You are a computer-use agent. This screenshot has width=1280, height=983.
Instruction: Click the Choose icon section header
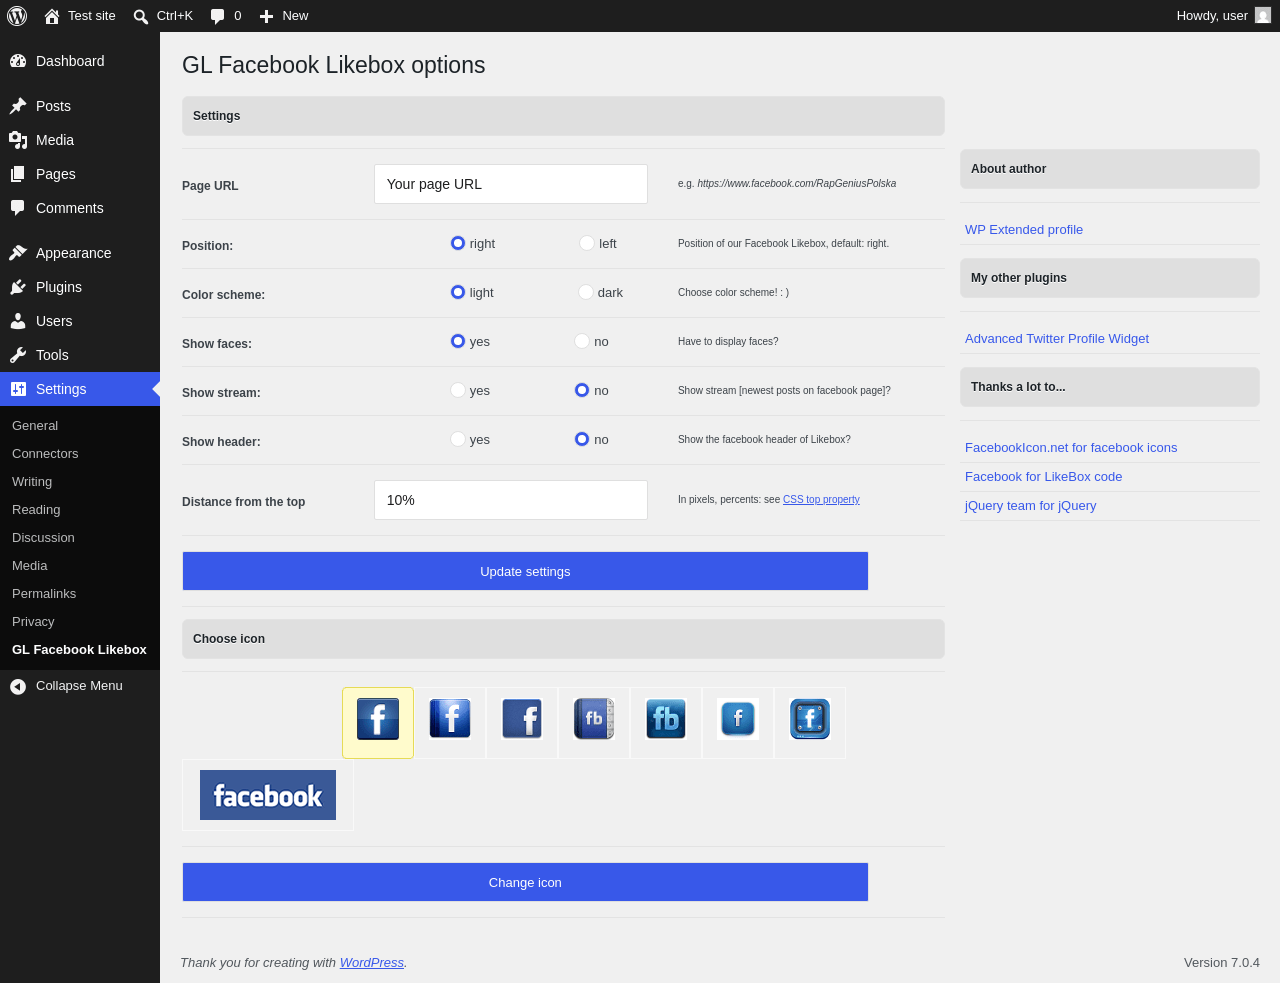coord(563,639)
